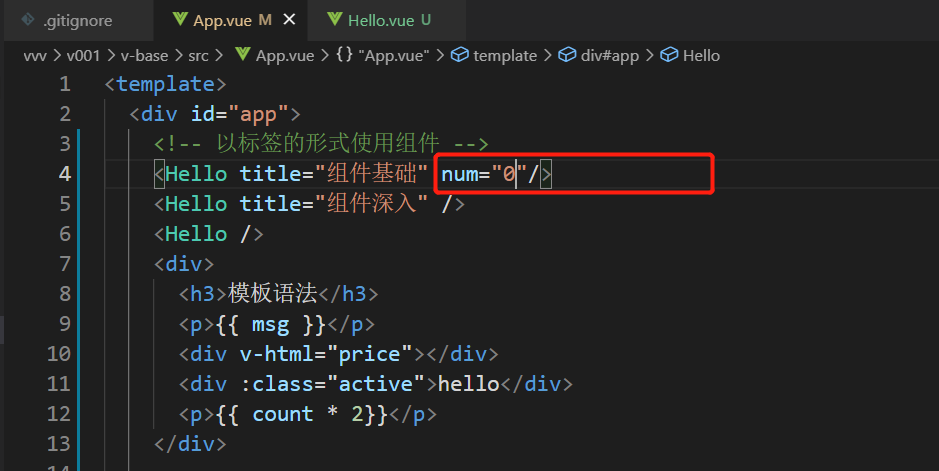The height and width of the screenshot is (471, 939).
Task: Click the num="0" attribute on line 4
Action: (484, 174)
